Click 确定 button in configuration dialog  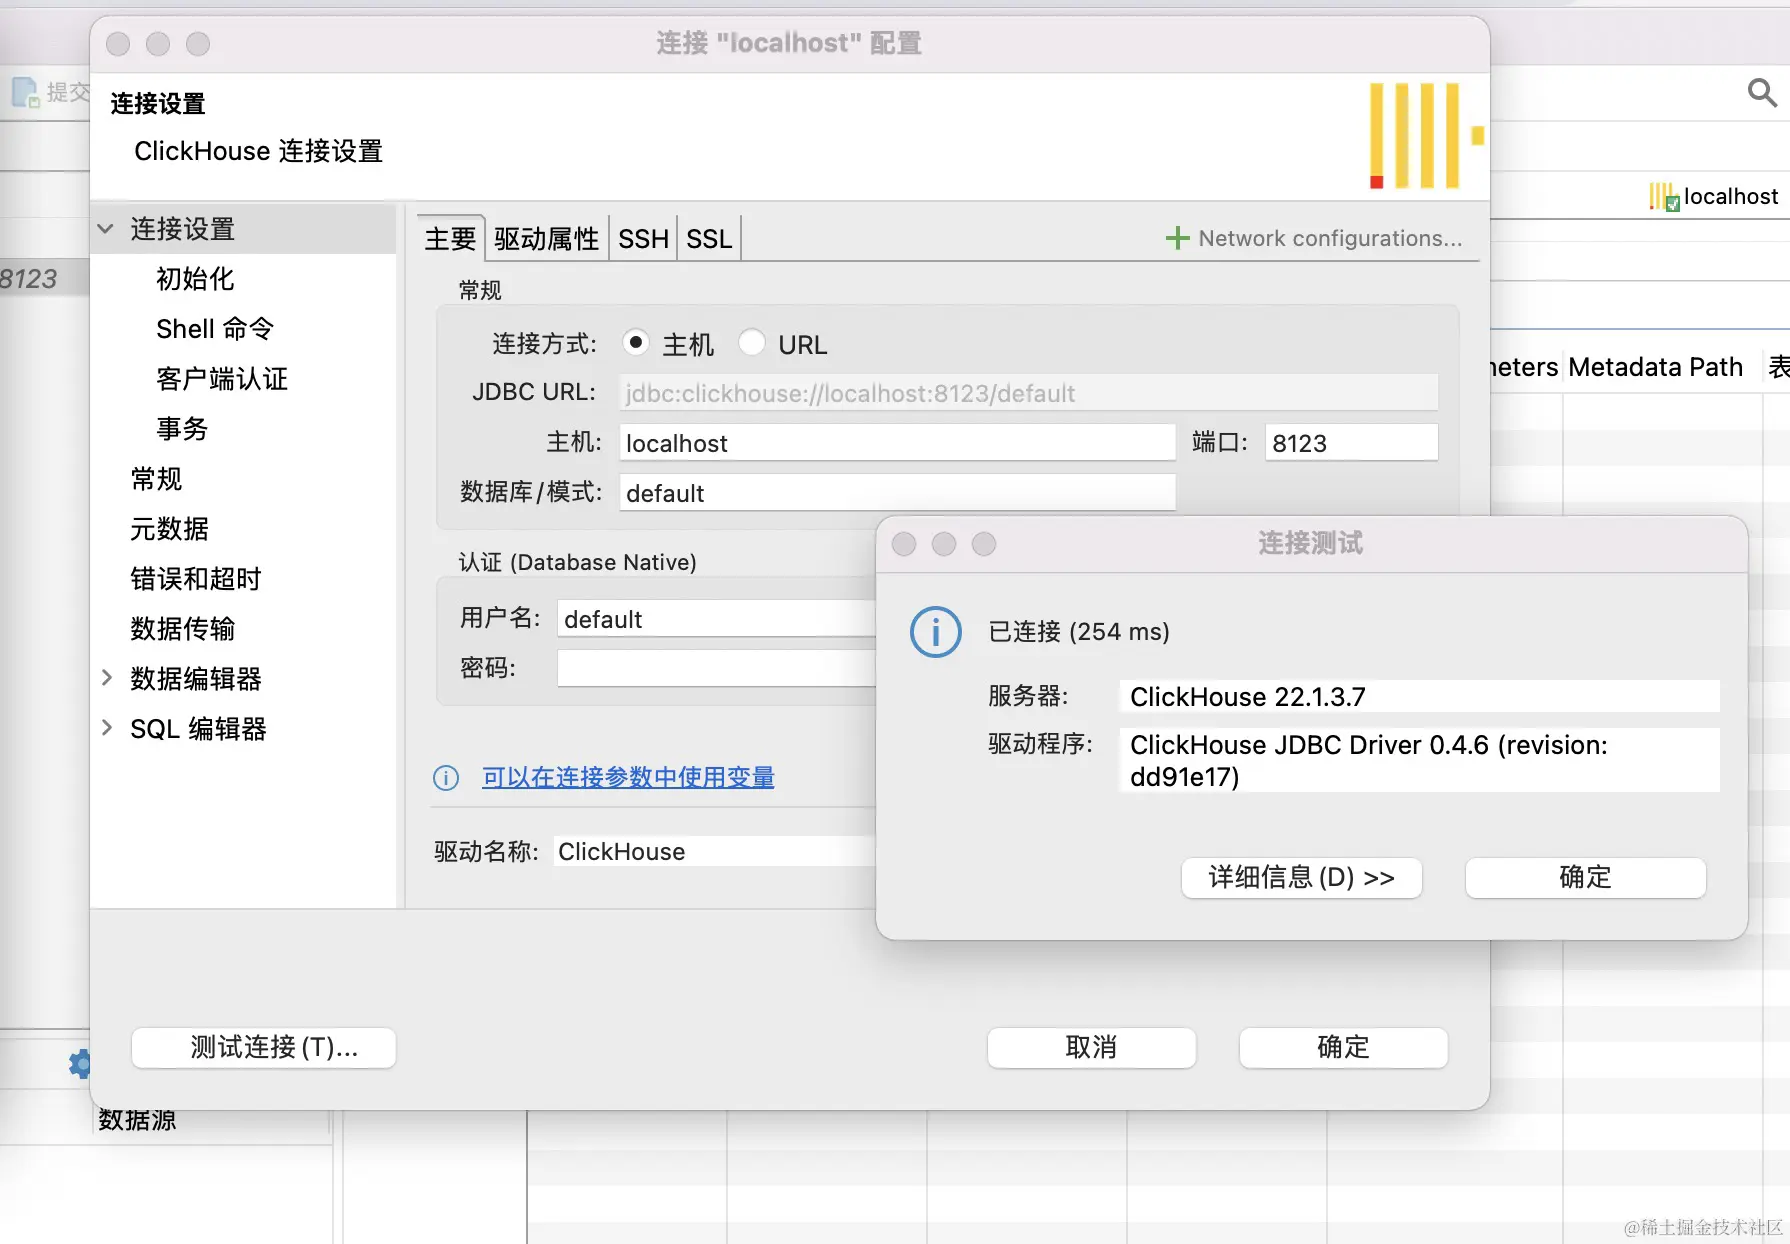1343,1047
